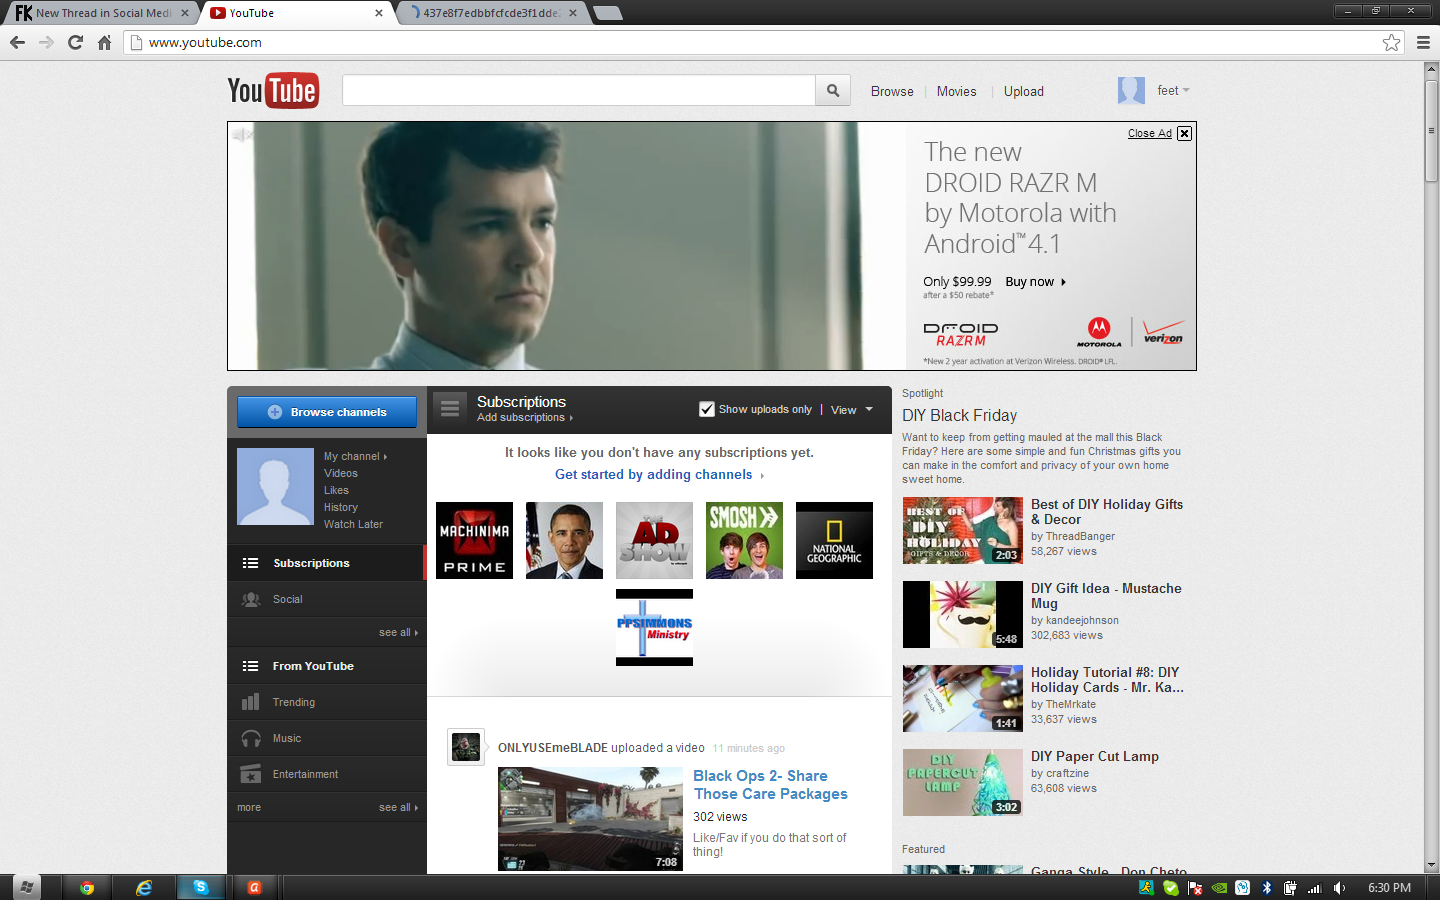The image size is (1440, 900).
Task: Click Chrome back arrow
Action: click(x=17, y=42)
